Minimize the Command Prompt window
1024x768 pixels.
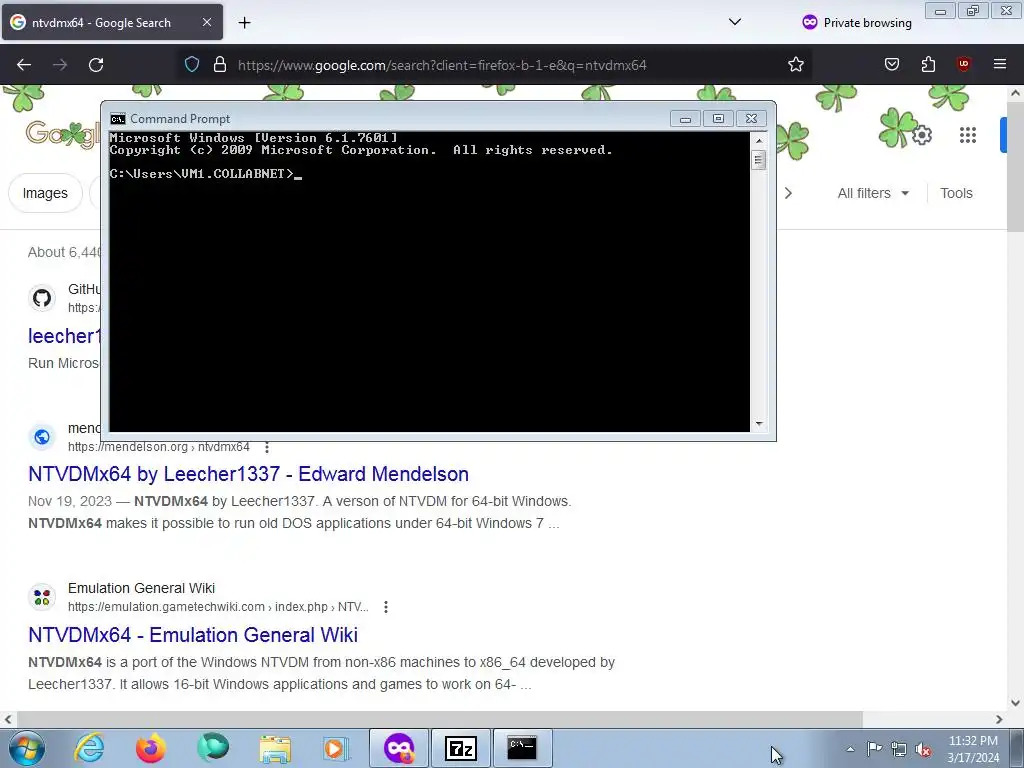(685, 119)
